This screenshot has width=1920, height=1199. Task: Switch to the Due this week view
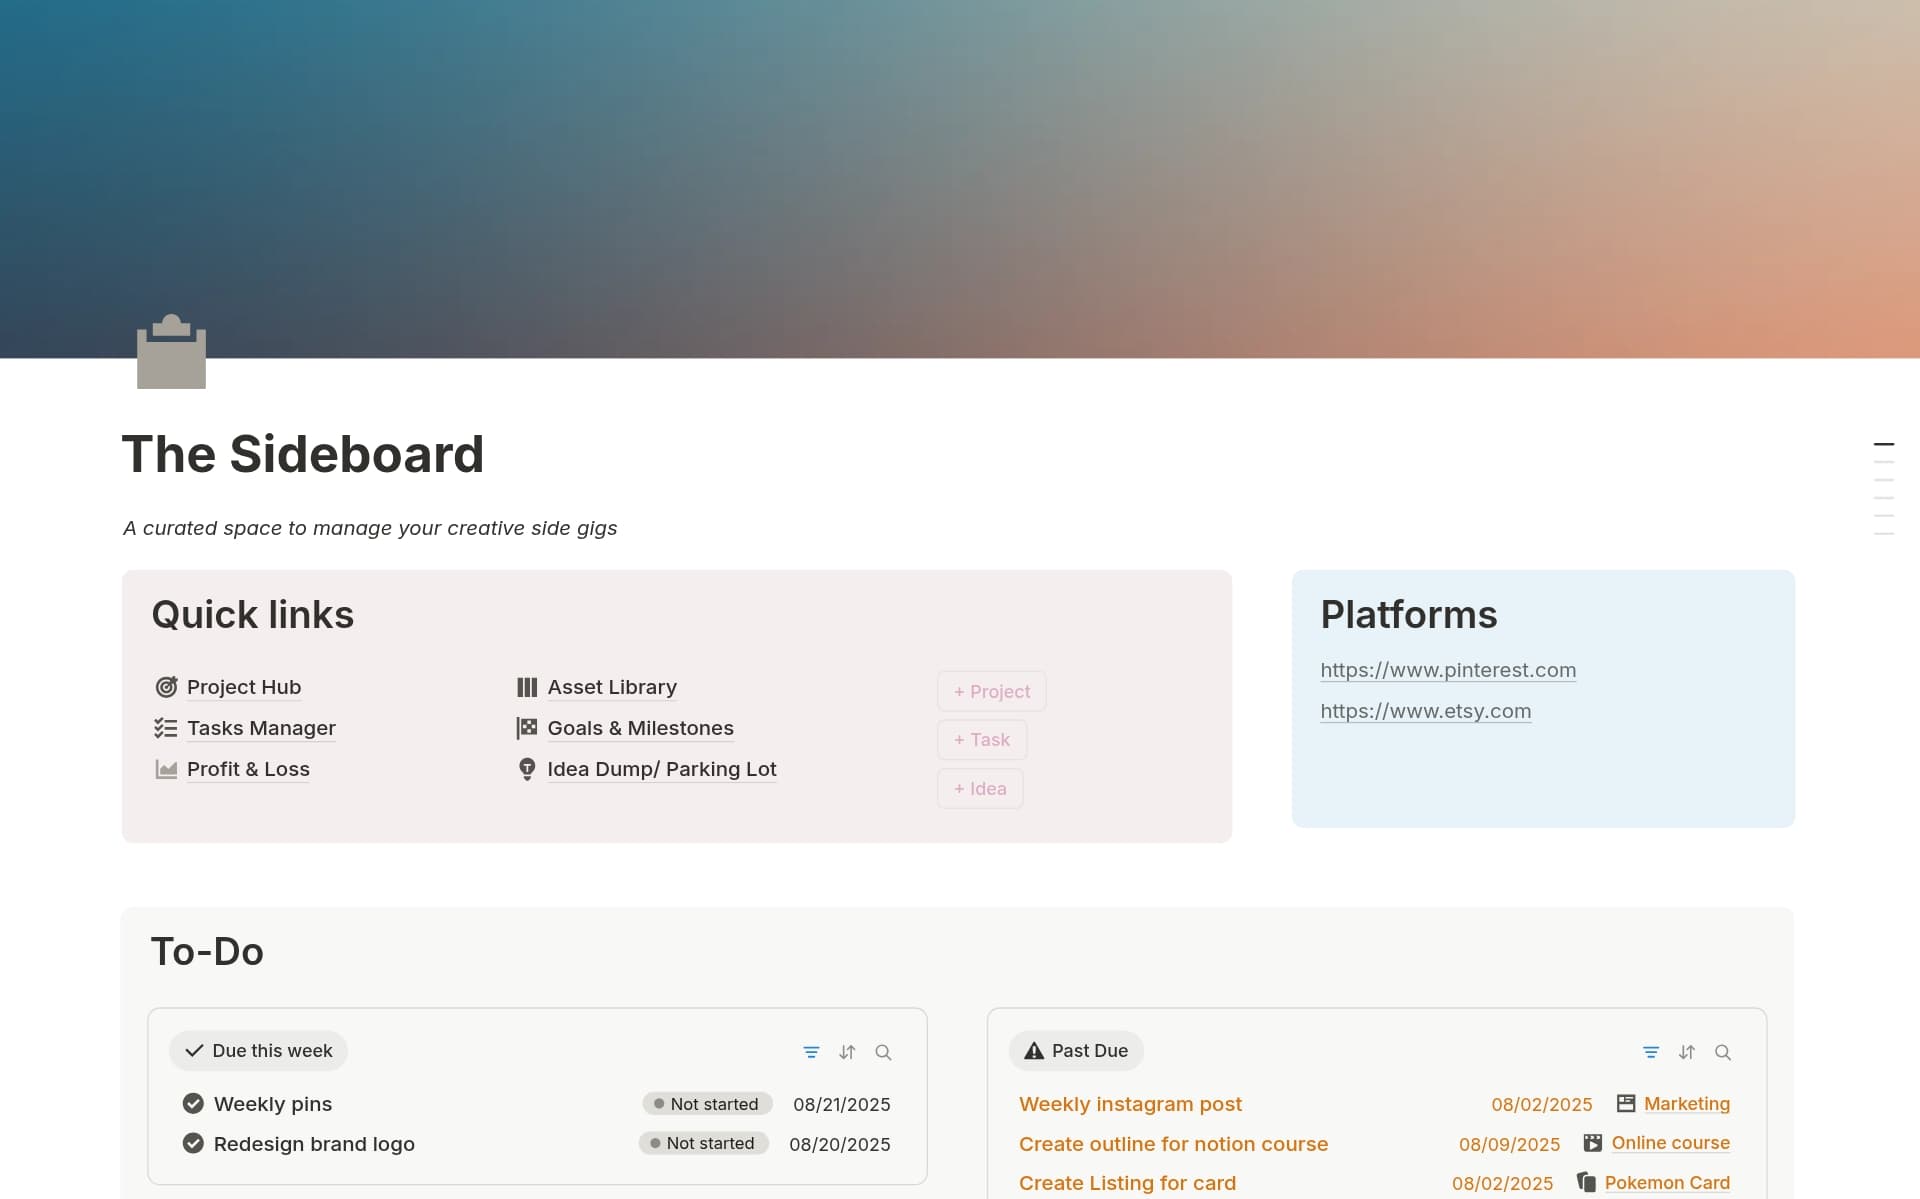[x=258, y=1050]
